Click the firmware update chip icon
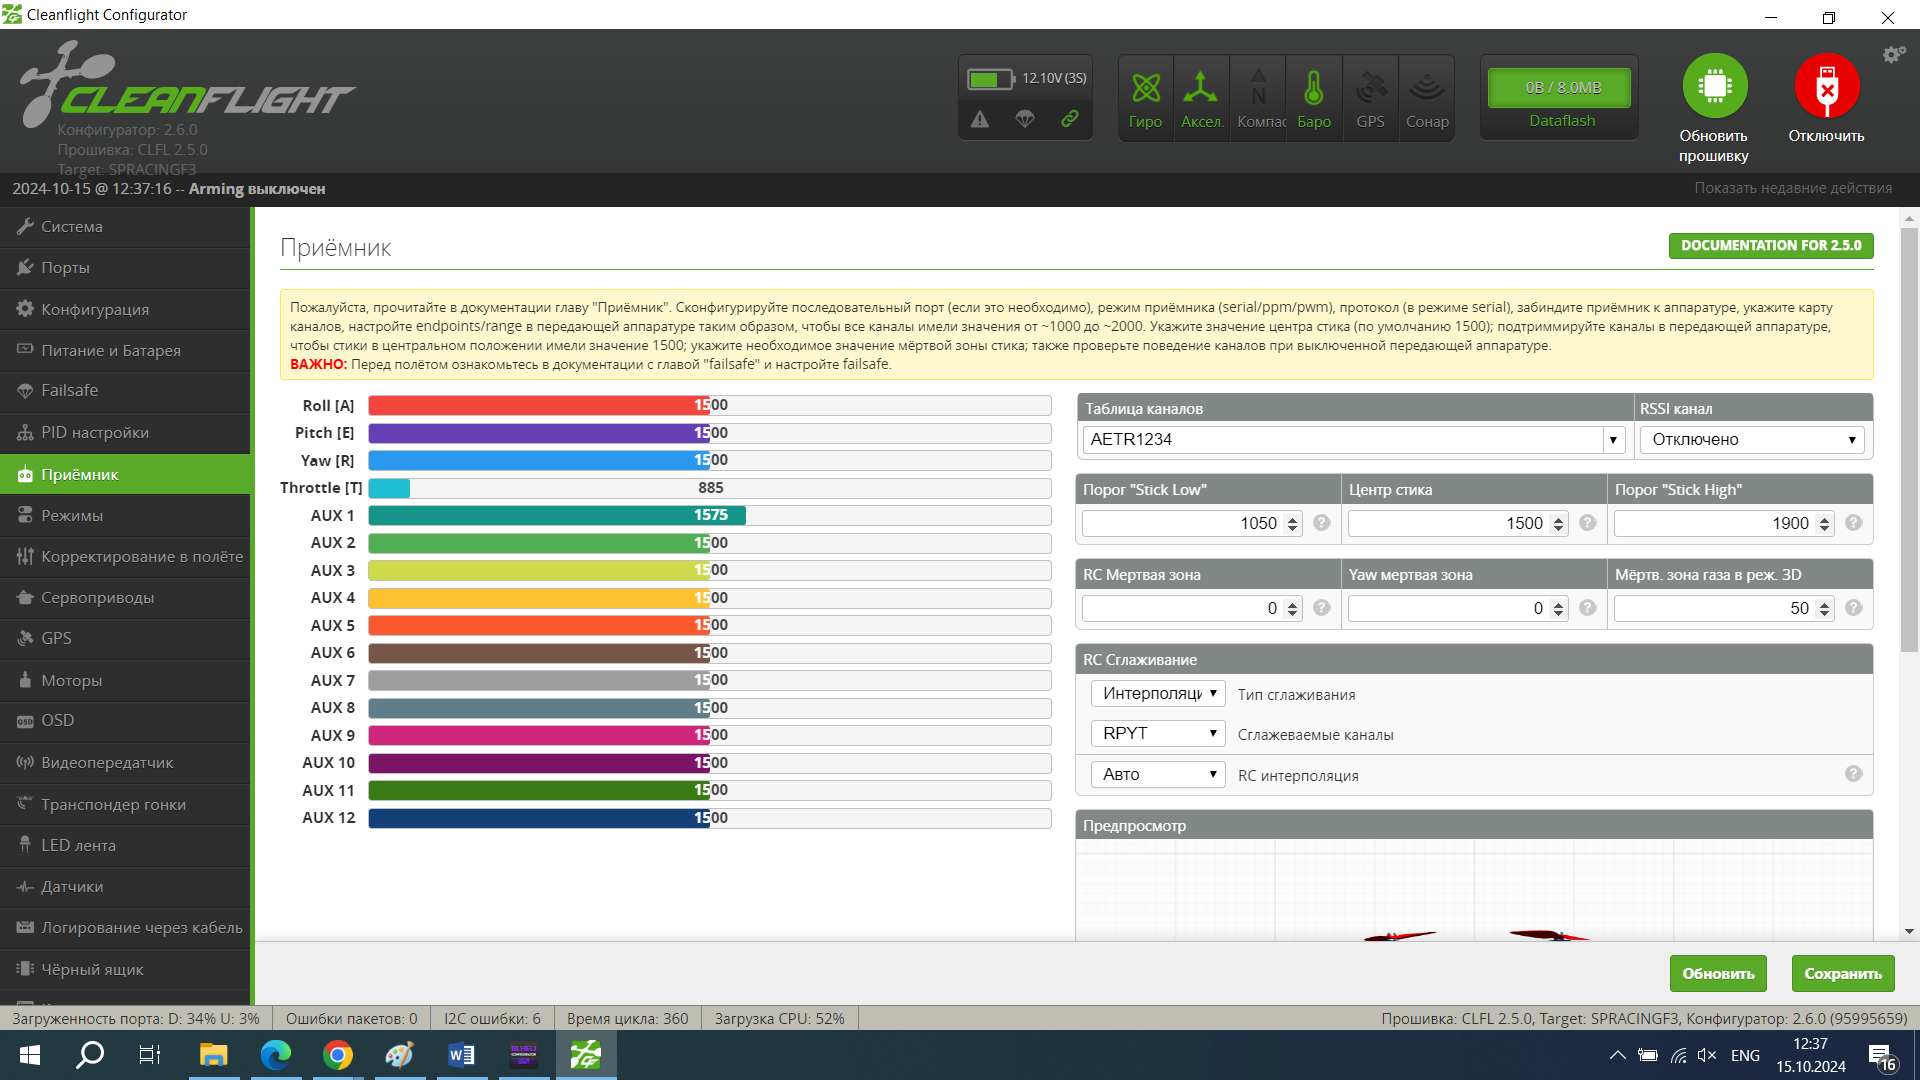1920x1080 pixels. click(x=1714, y=86)
